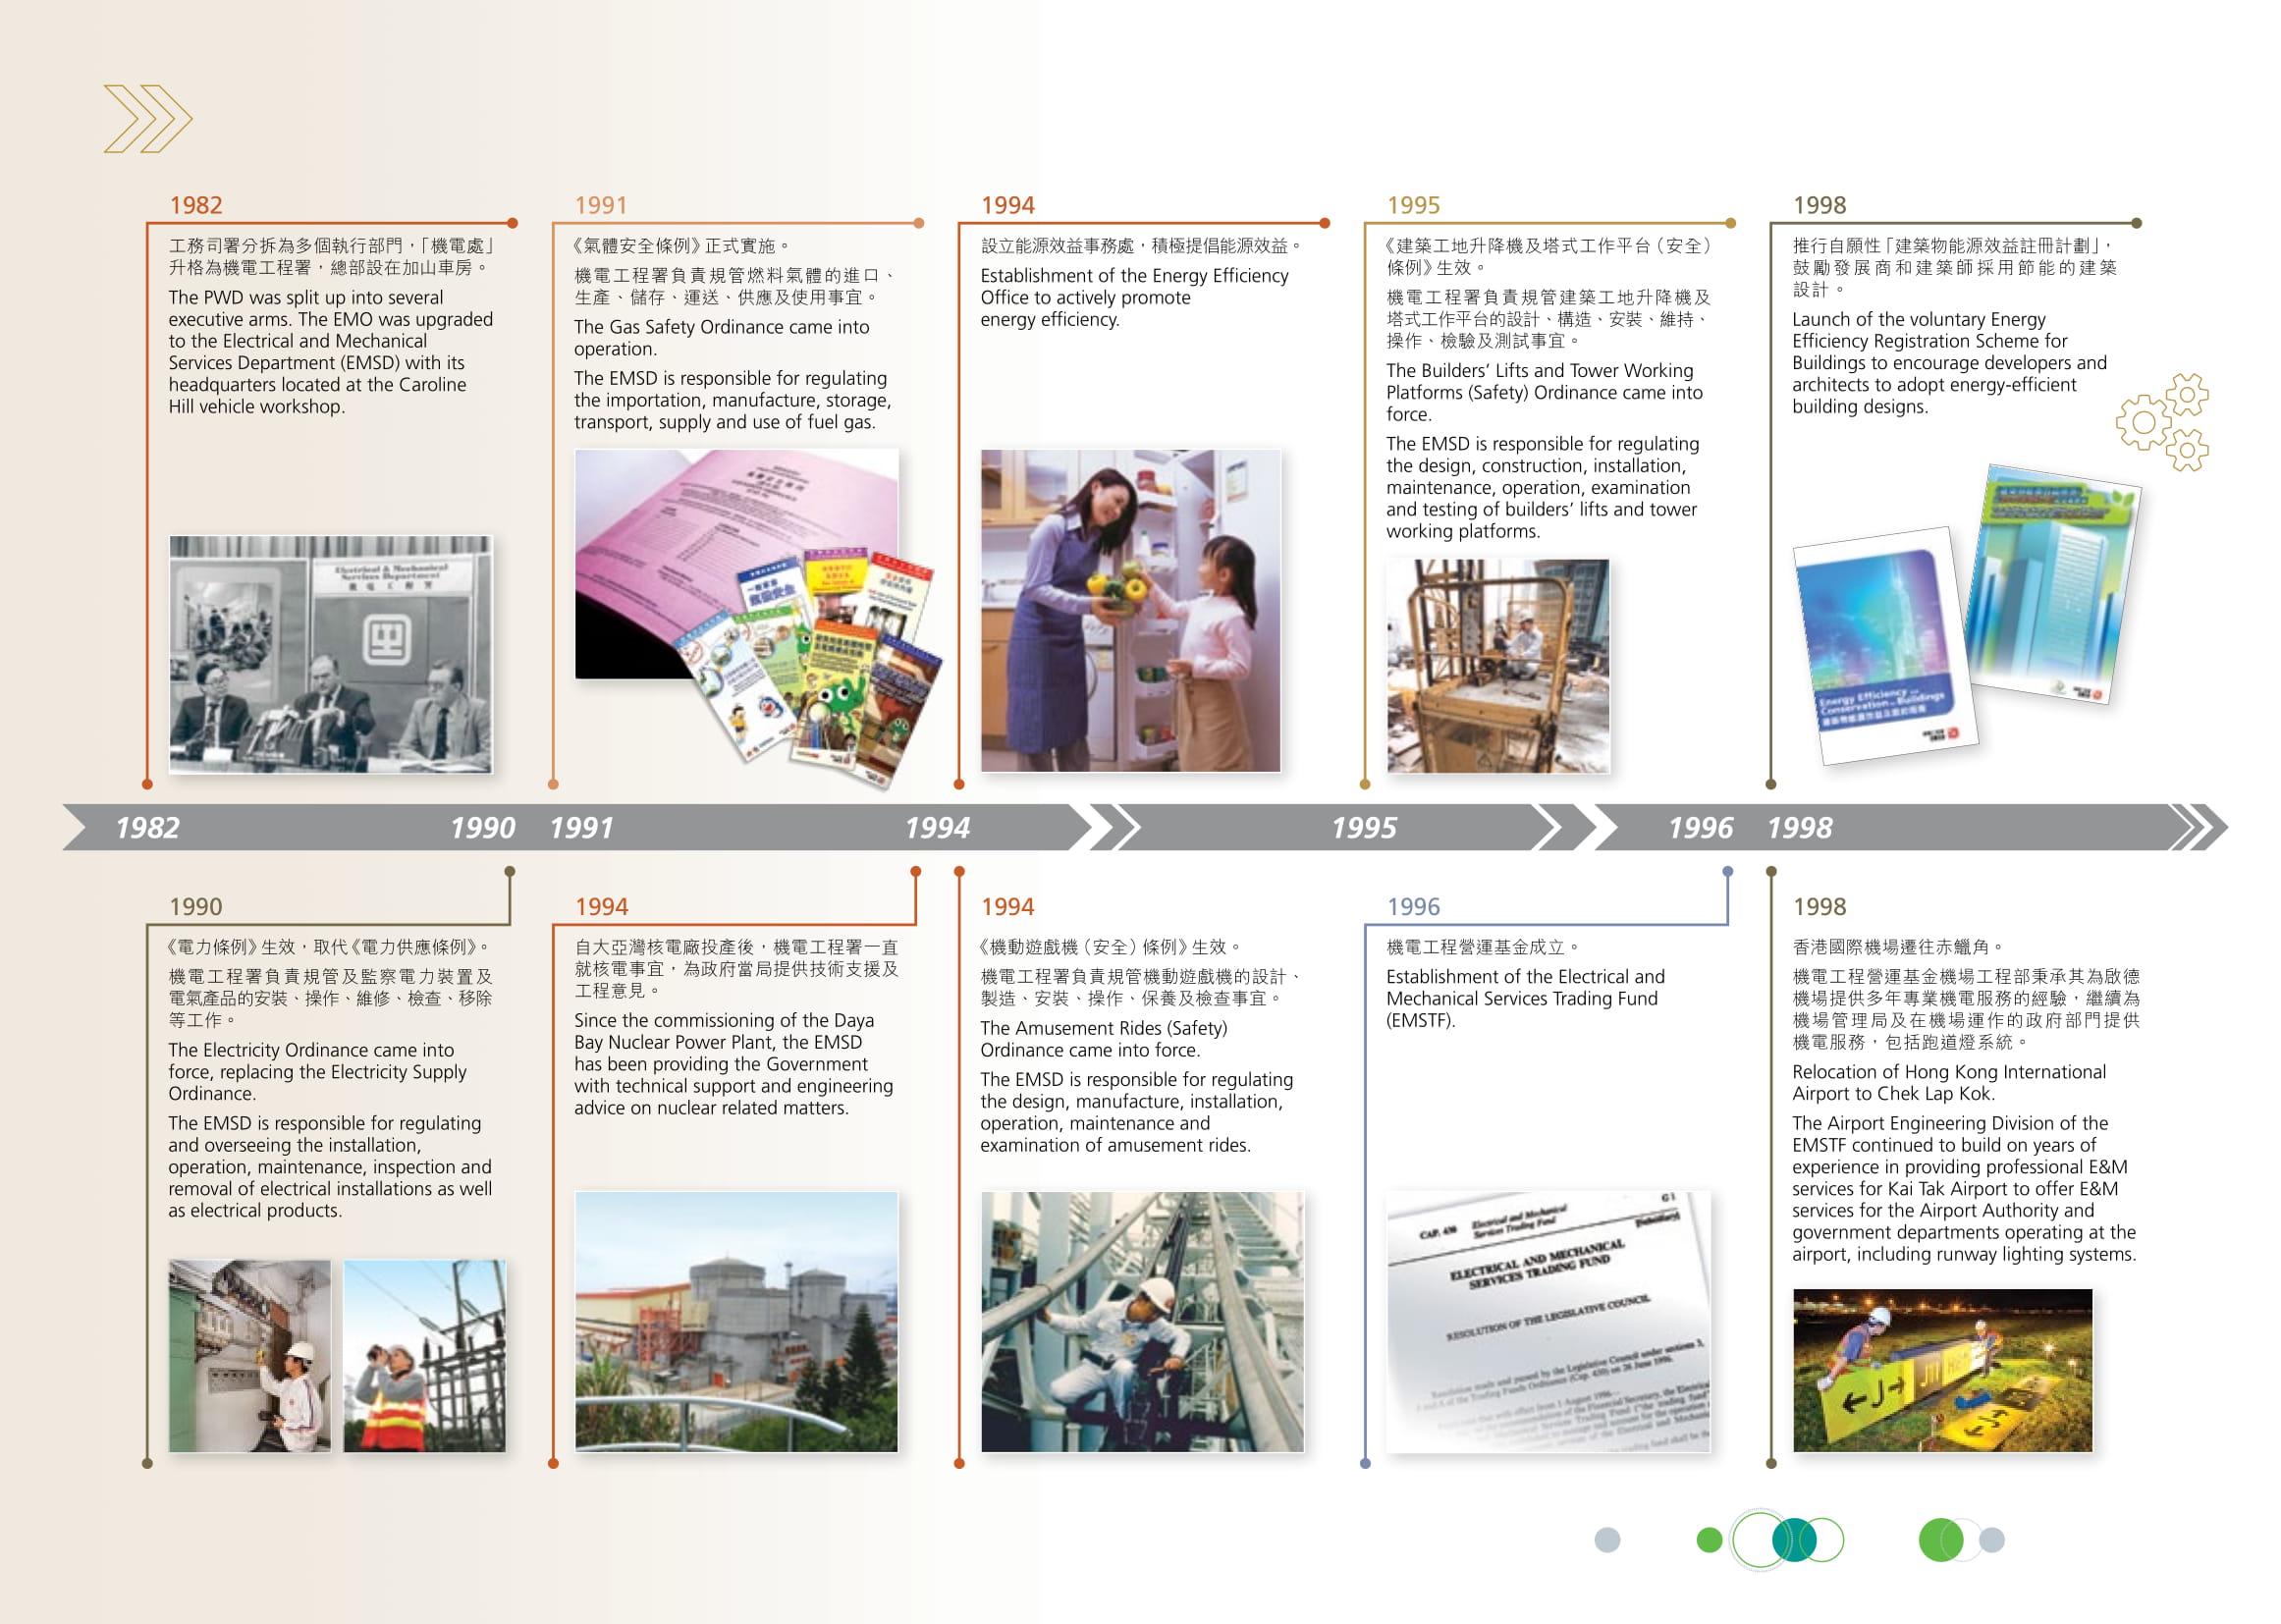This screenshot has width=2281, height=1624.
Task: Click 1995 on the grey timeline
Action: (x=1363, y=828)
